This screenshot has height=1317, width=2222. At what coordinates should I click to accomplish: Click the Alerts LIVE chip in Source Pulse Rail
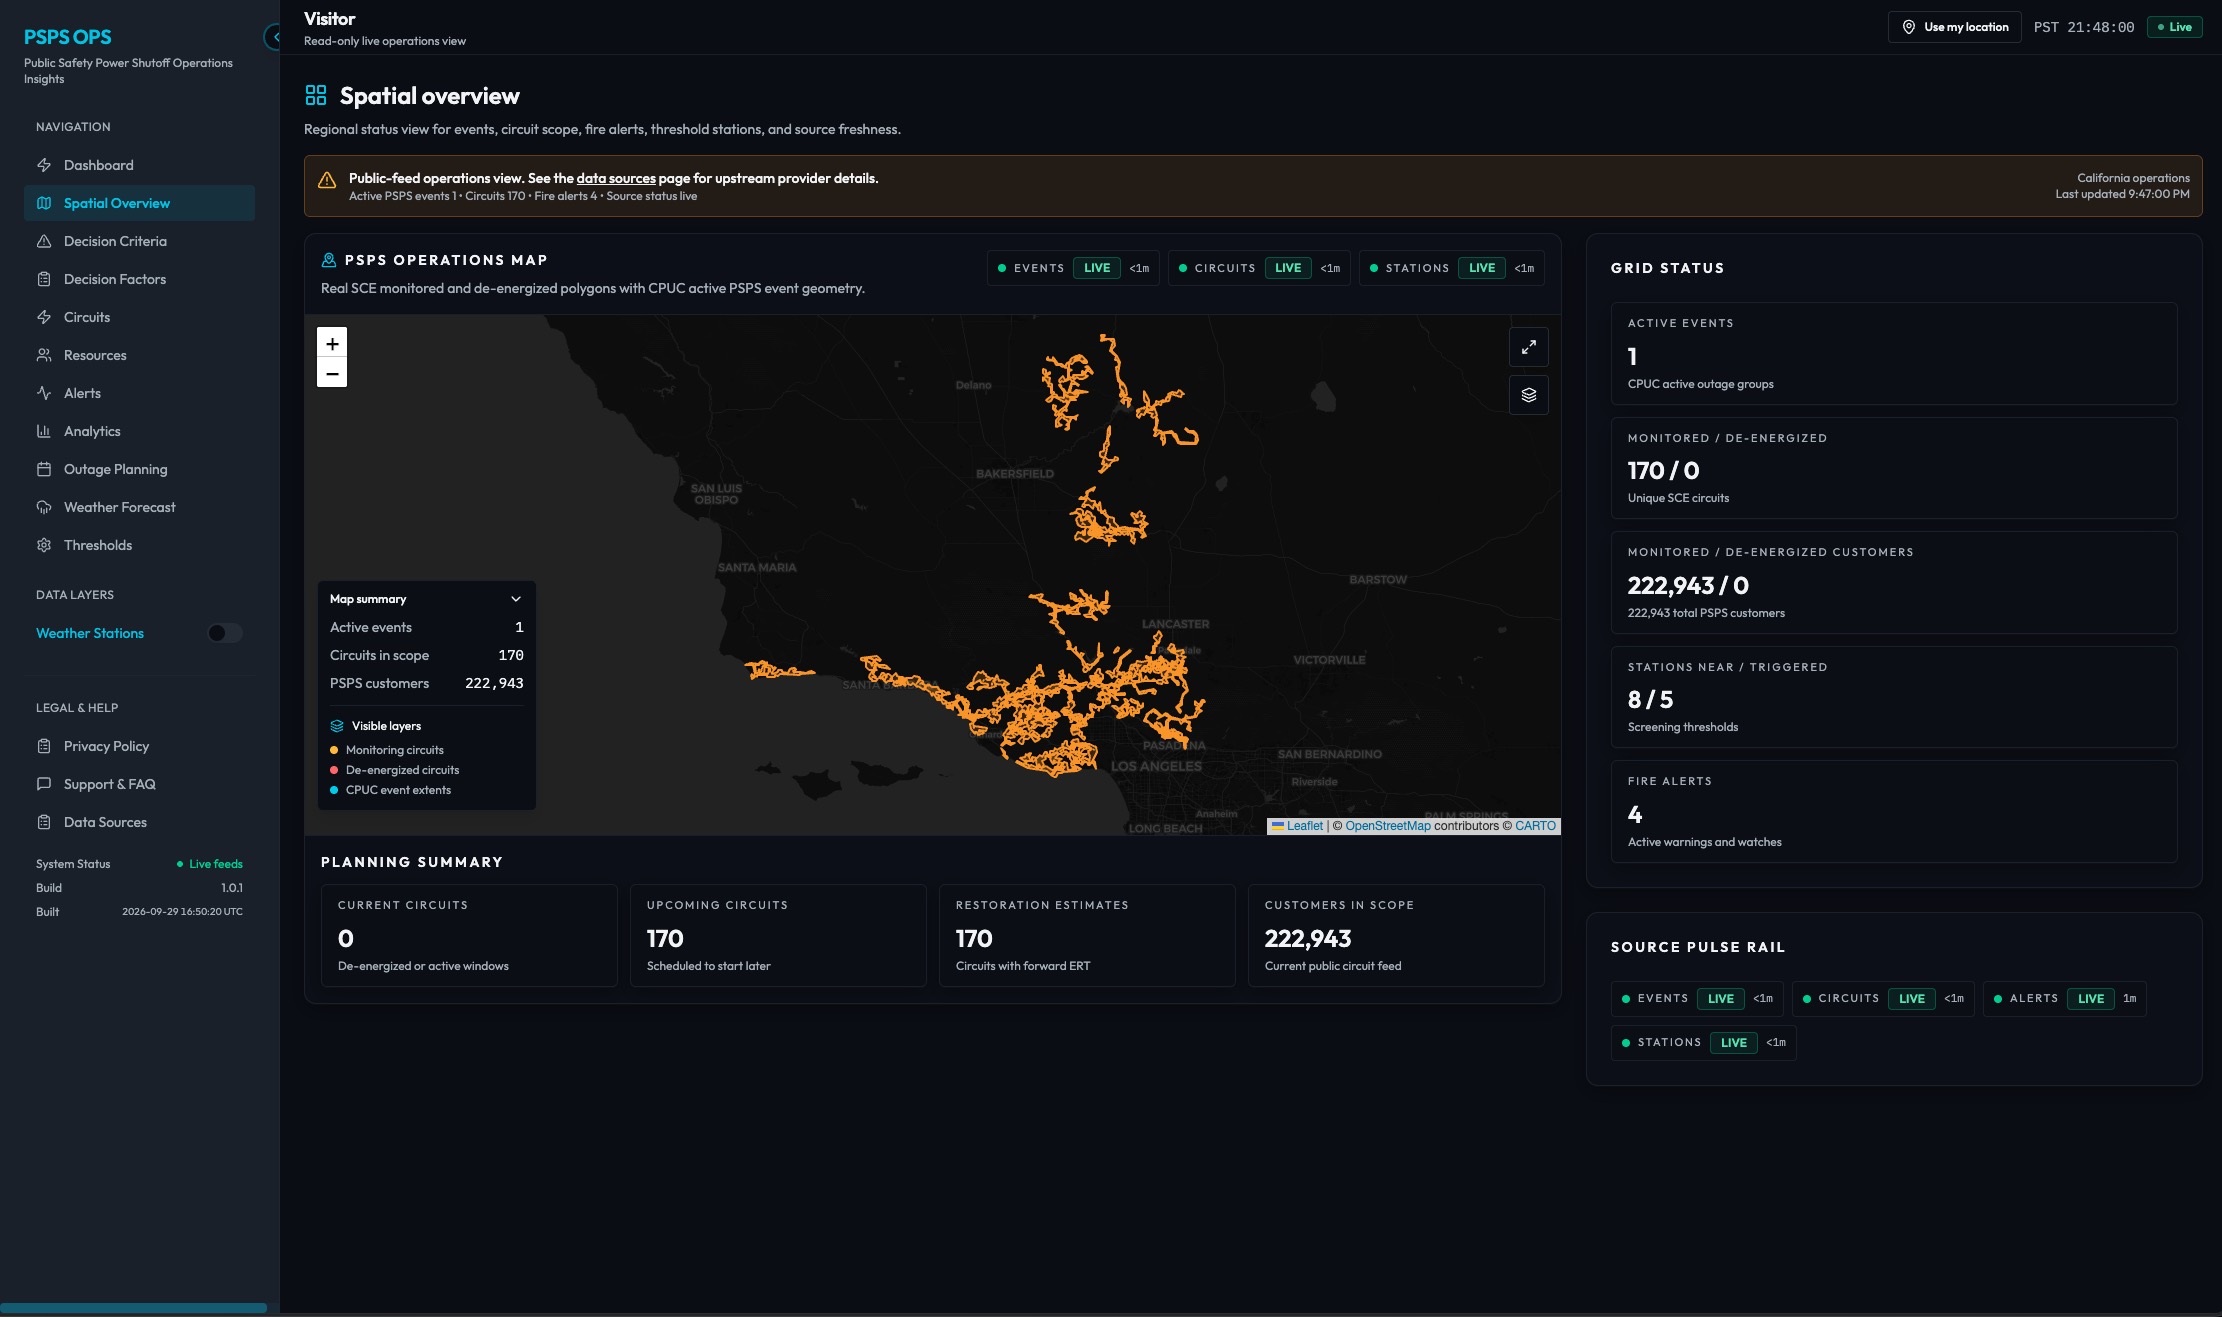2064,998
